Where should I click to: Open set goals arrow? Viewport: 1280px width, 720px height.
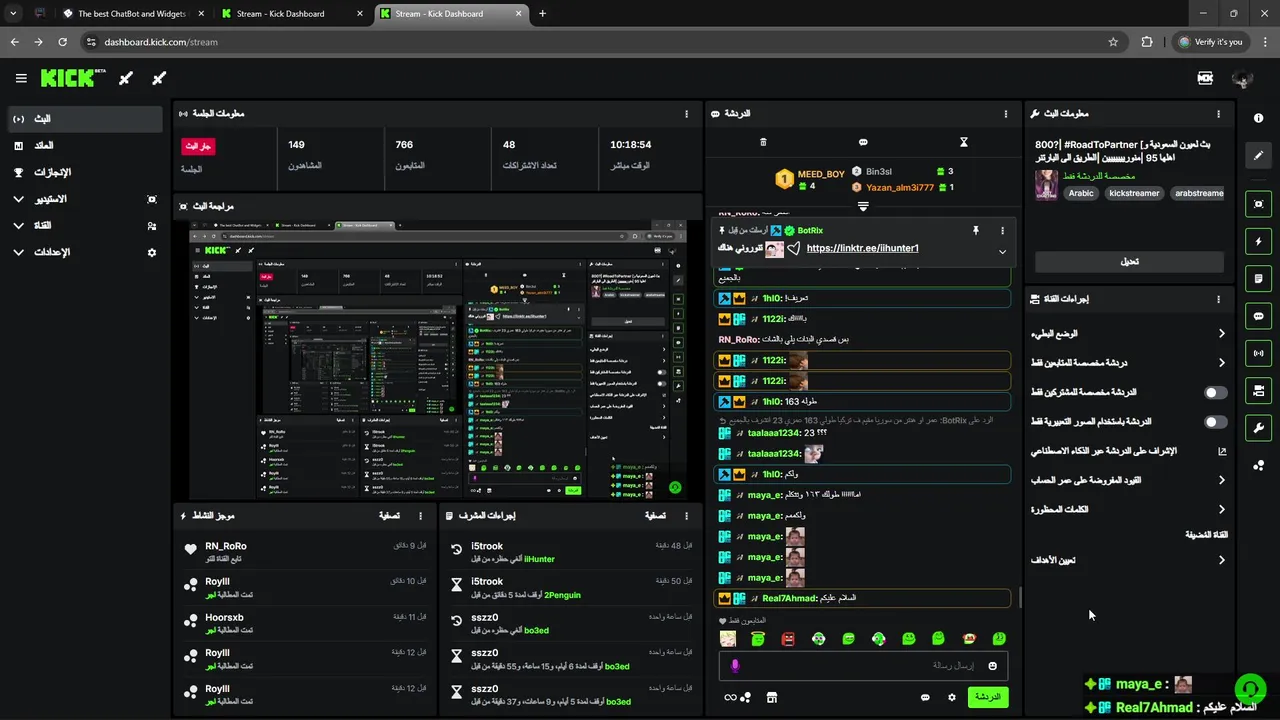pos(1221,561)
